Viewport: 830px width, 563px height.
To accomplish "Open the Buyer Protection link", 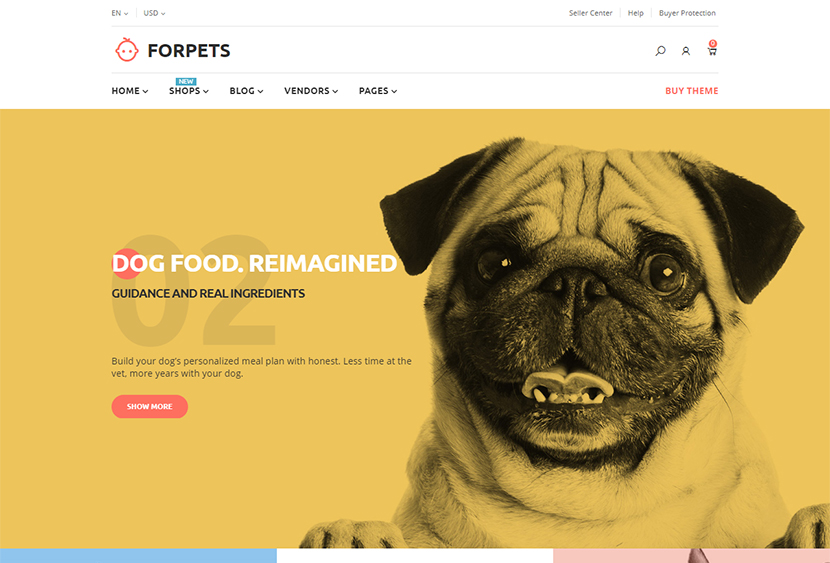I will pyautogui.click(x=687, y=13).
